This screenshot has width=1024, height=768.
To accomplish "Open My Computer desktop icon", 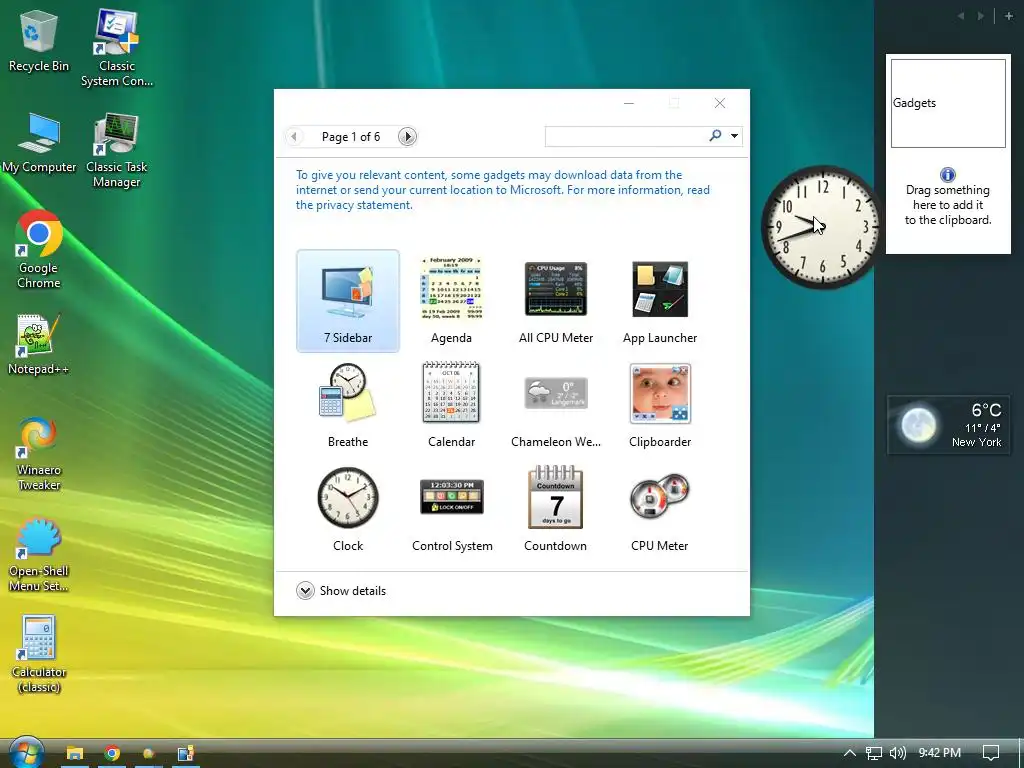I will [39, 143].
